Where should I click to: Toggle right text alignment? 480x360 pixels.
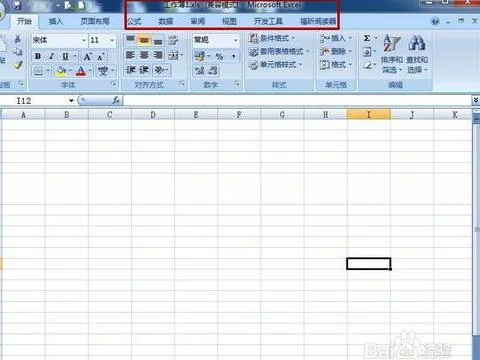coord(158,55)
